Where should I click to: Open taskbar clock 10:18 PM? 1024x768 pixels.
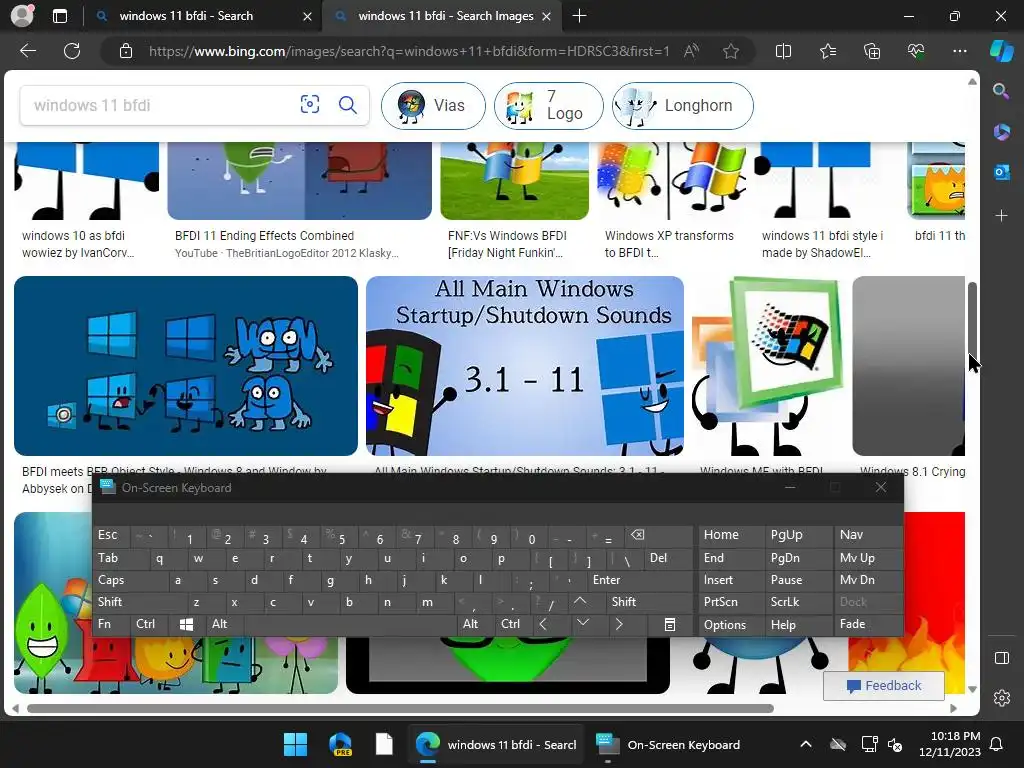tap(949, 744)
